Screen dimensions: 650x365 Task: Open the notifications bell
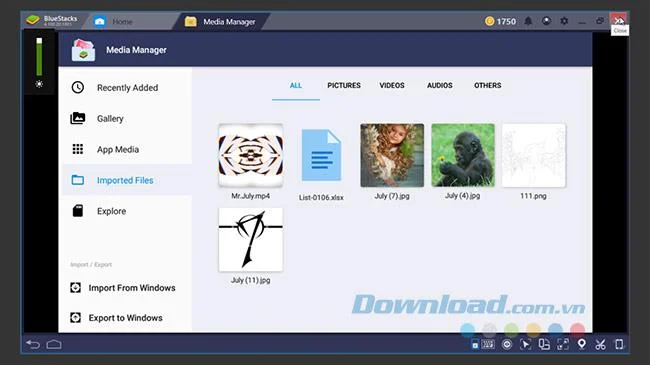tap(528, 21)
